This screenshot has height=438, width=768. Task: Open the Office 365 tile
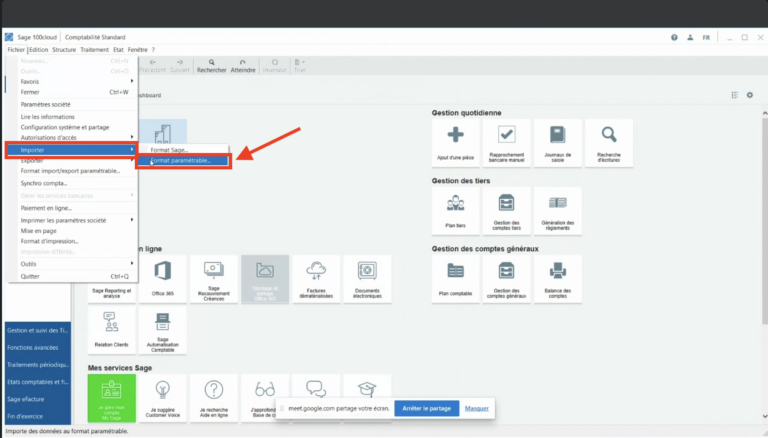pos(163,279)
